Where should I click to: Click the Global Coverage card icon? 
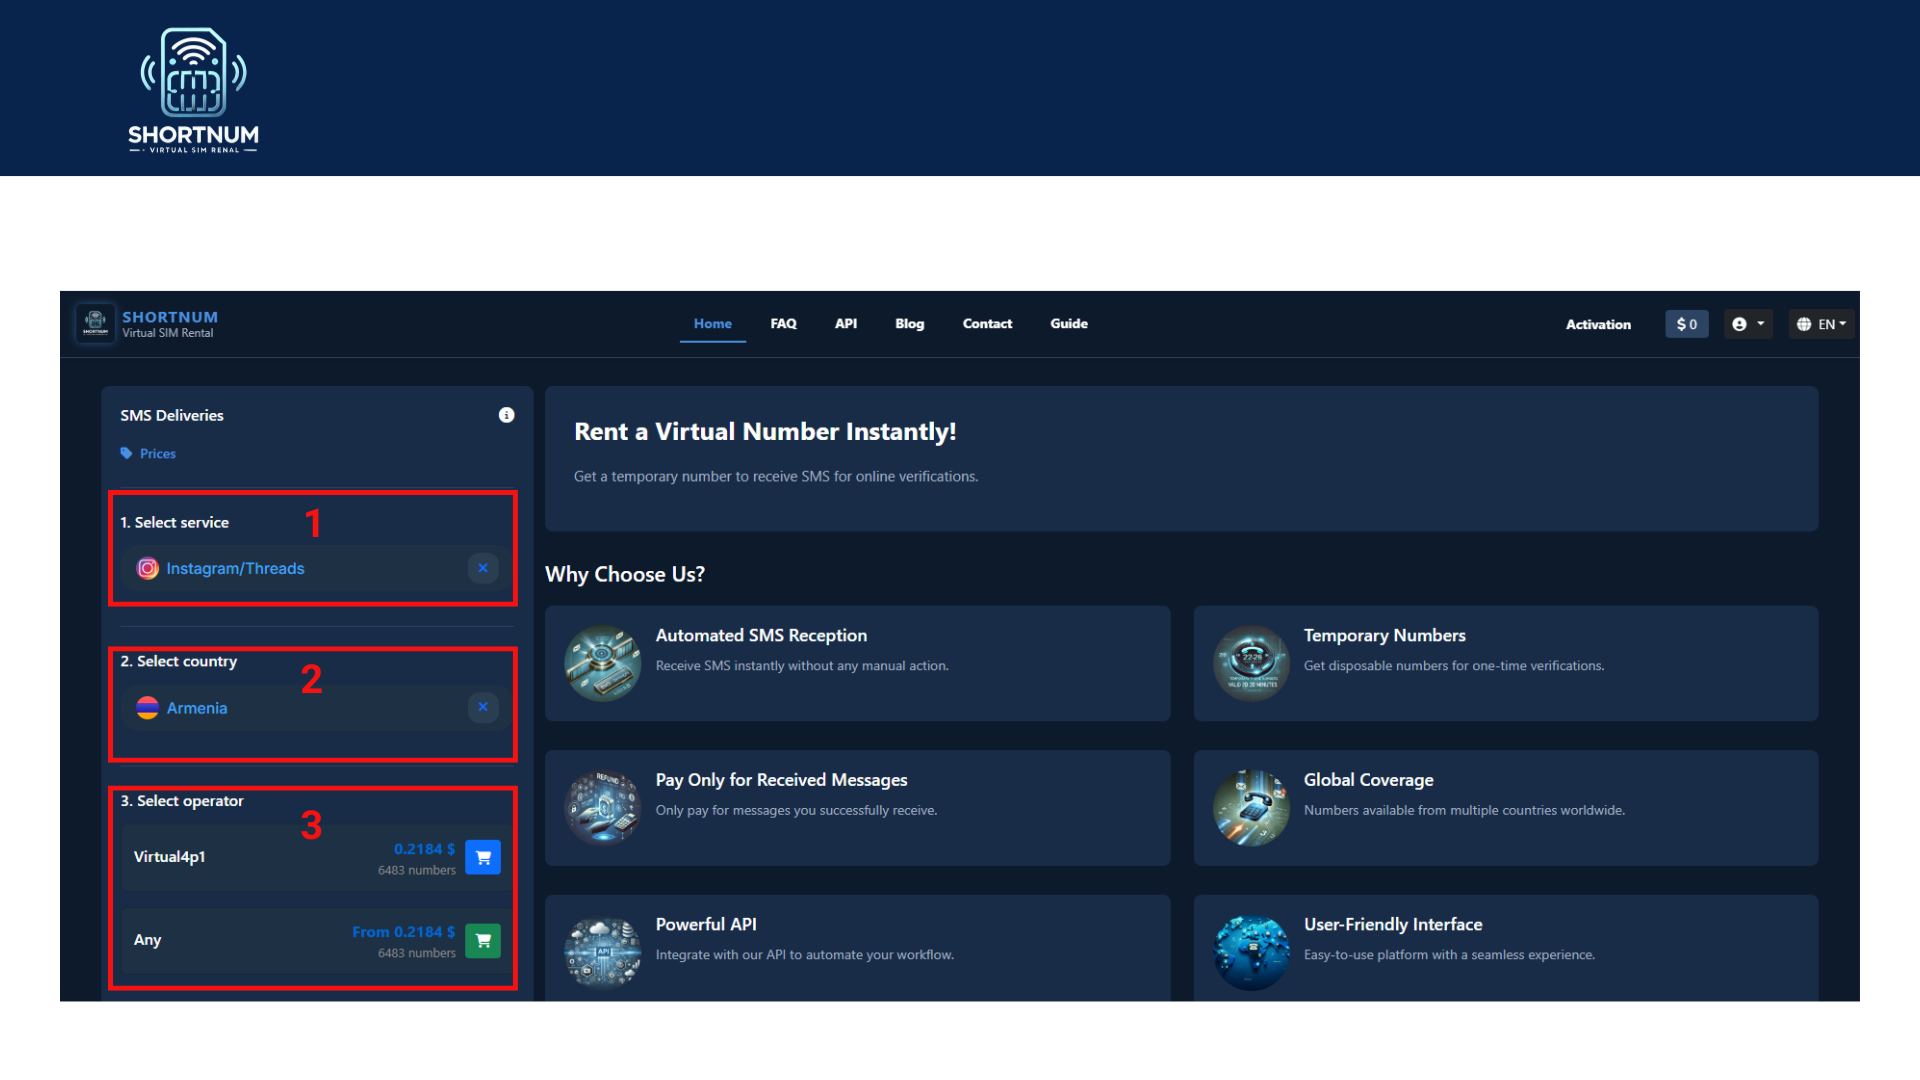click(x=1250, y=807)
